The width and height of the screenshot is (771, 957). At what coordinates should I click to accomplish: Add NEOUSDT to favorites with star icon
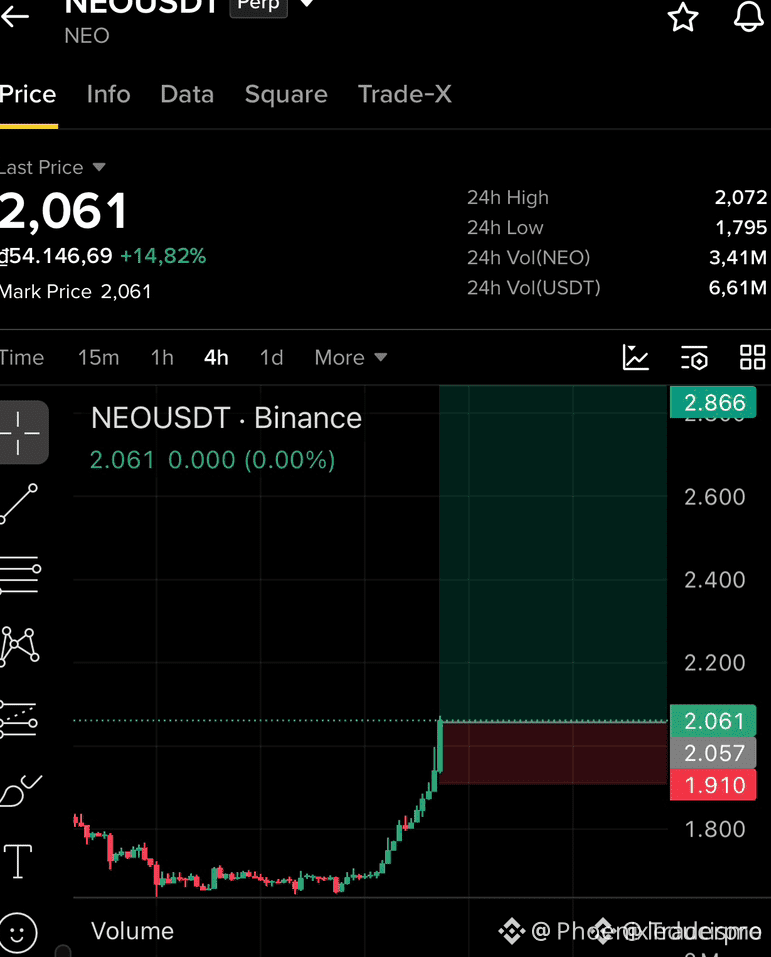pos(682,16)
